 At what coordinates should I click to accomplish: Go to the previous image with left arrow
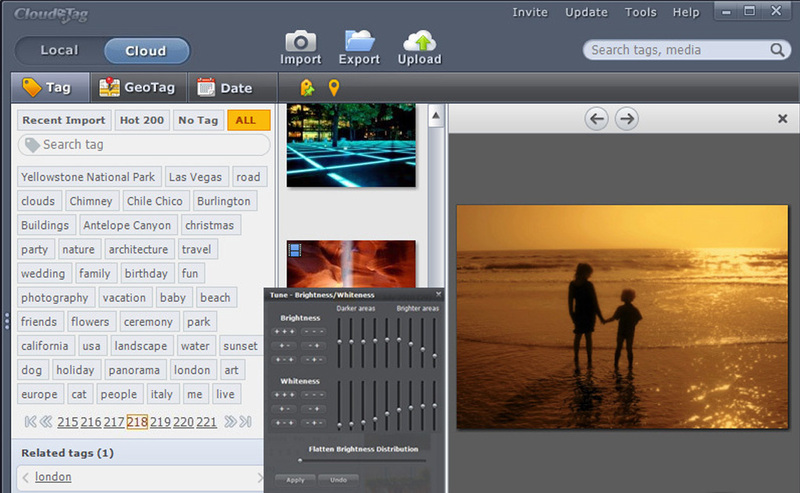(597, 119)
